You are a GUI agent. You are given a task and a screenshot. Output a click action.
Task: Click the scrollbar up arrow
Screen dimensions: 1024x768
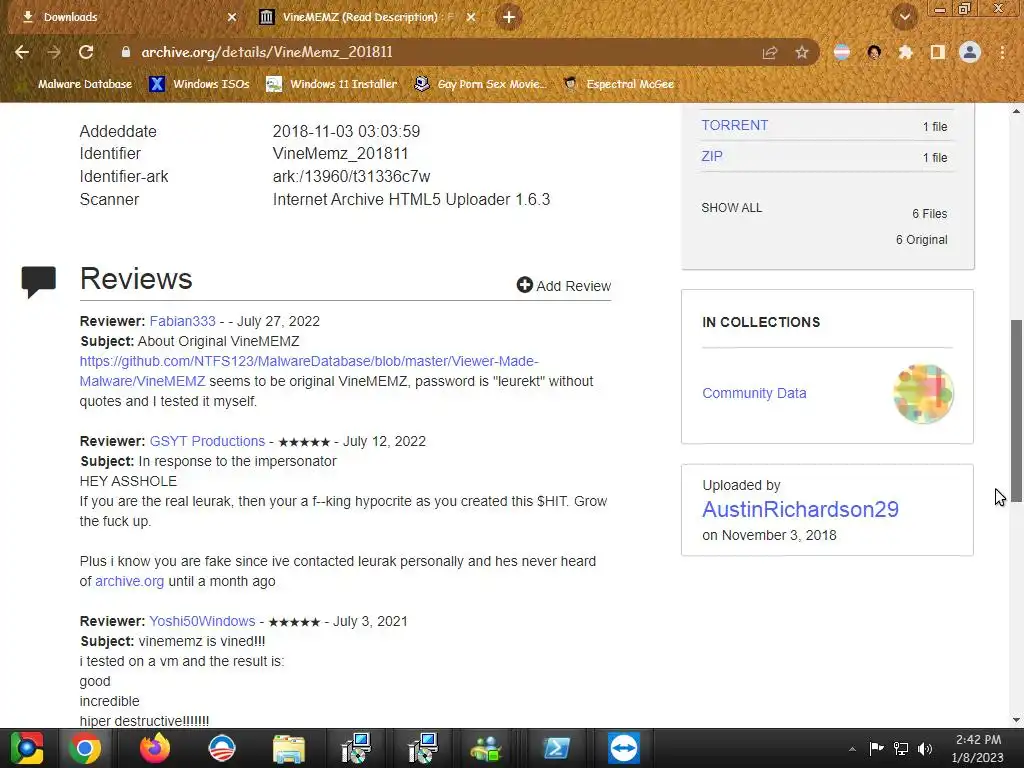click(1017, 111)
